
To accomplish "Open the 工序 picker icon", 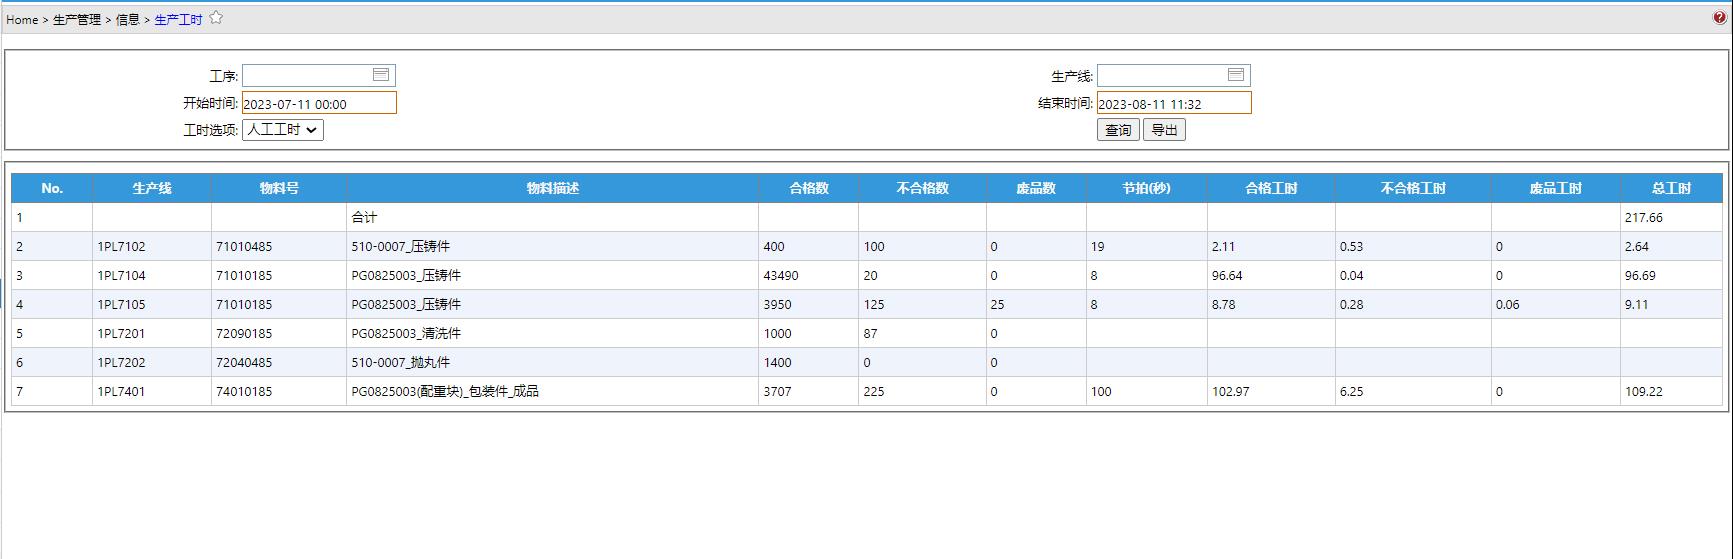I will [381, 75].
